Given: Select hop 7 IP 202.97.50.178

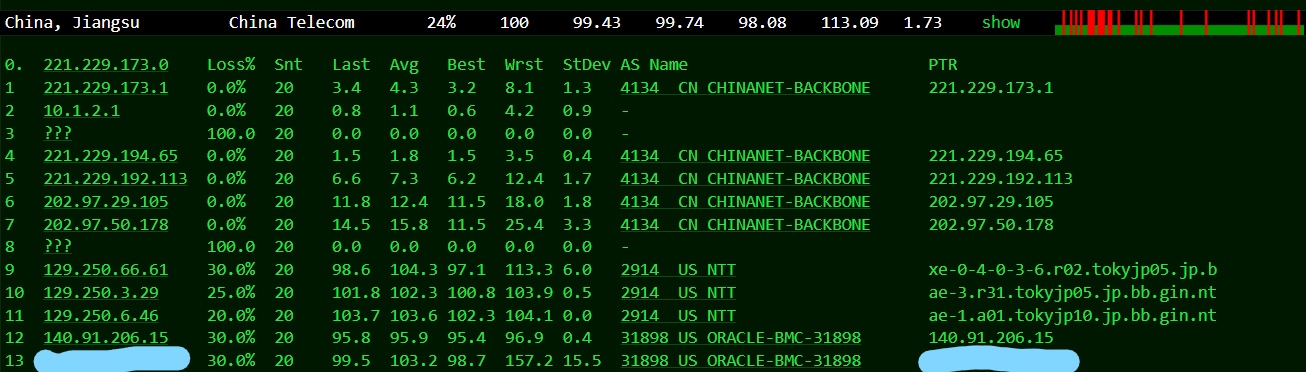Looking at the screenshot, I should tap(106, 225).
